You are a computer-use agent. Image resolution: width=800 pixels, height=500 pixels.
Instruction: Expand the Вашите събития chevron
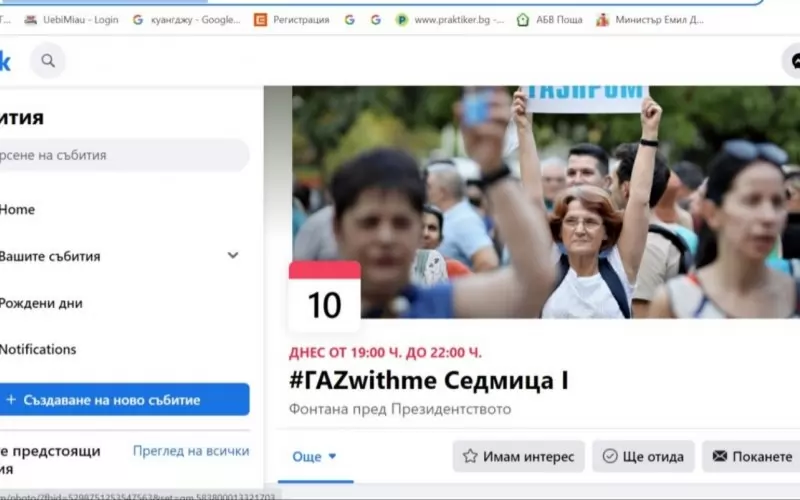coord(233,255)
